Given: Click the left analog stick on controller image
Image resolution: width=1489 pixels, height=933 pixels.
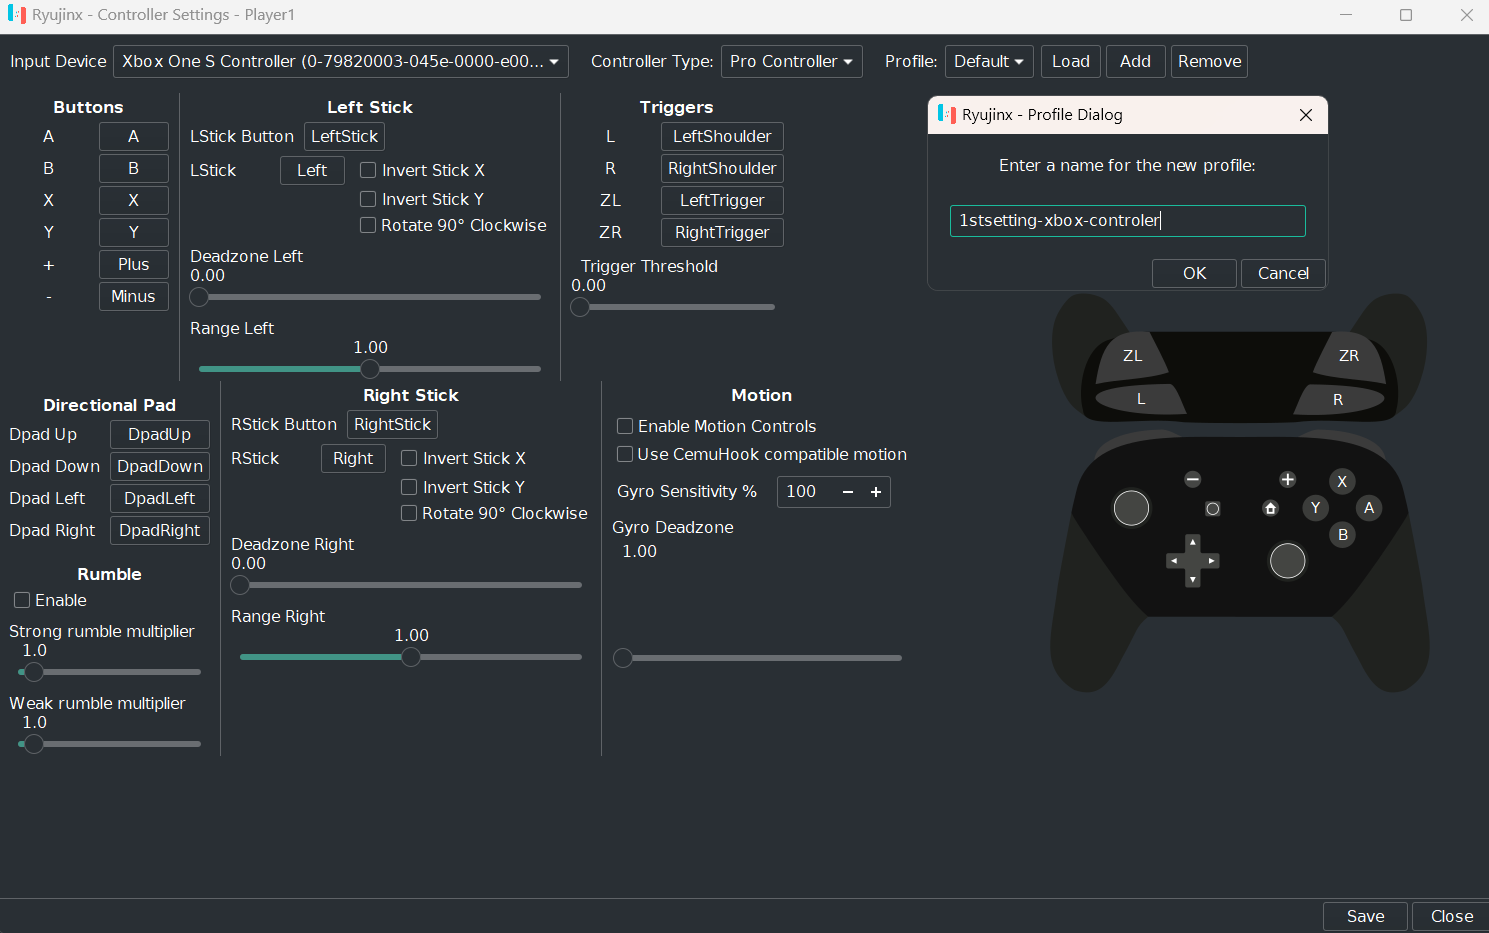Looking at the screenshot, I should tap(1131, 508).
